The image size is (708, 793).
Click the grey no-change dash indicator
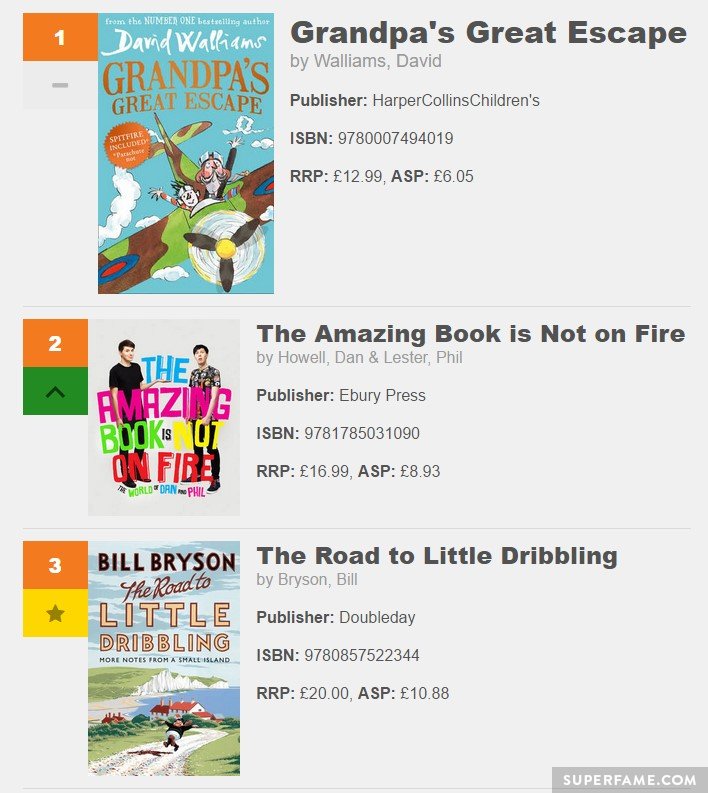click(60, 85)
